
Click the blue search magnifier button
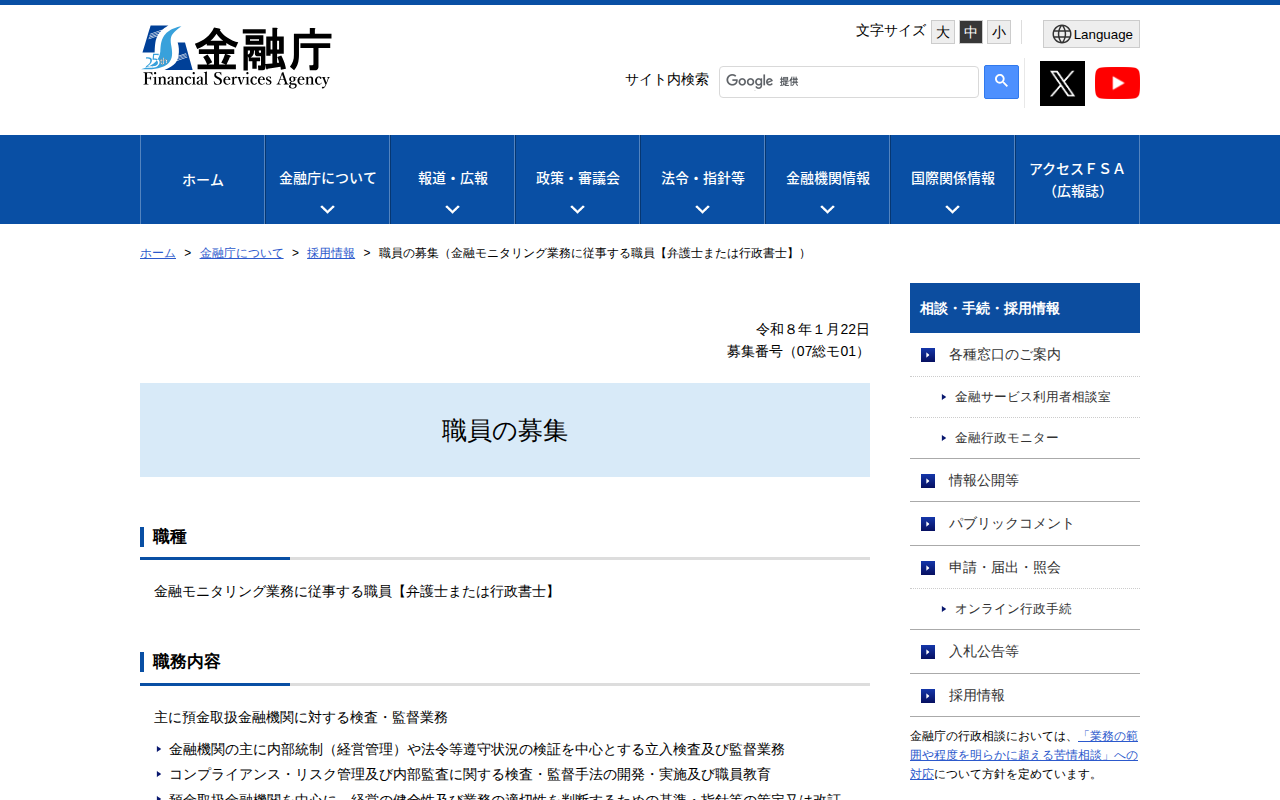pyautogui.click(x=1001, y=82)
